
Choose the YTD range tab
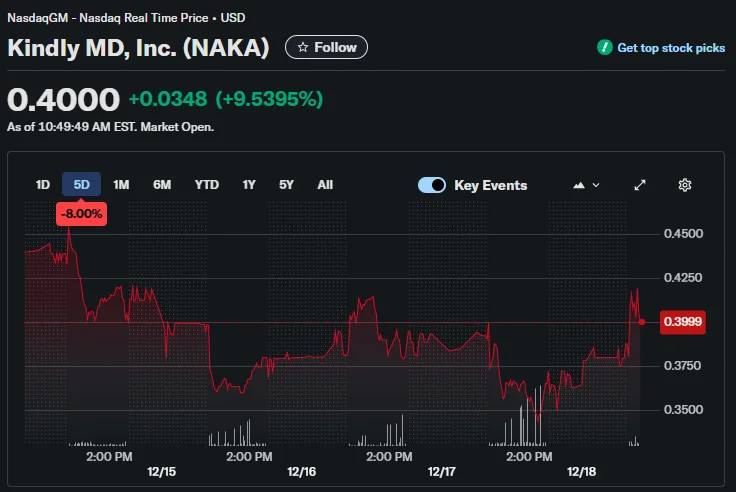coord(207,184)
